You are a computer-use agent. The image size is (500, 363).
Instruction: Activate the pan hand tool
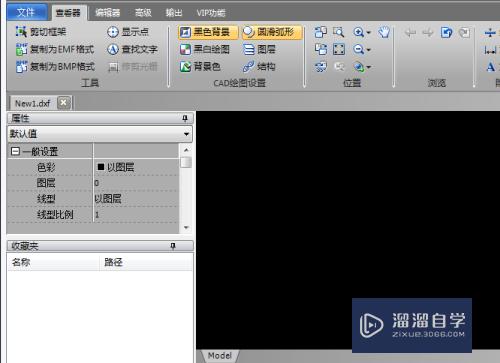(384, 32)
